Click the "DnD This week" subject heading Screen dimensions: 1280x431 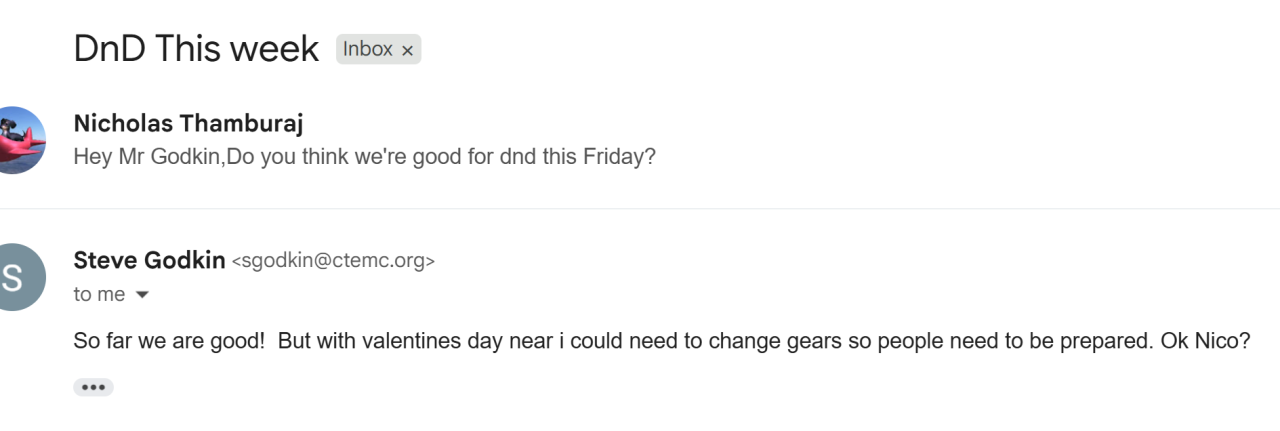click(x=196, y=49)
